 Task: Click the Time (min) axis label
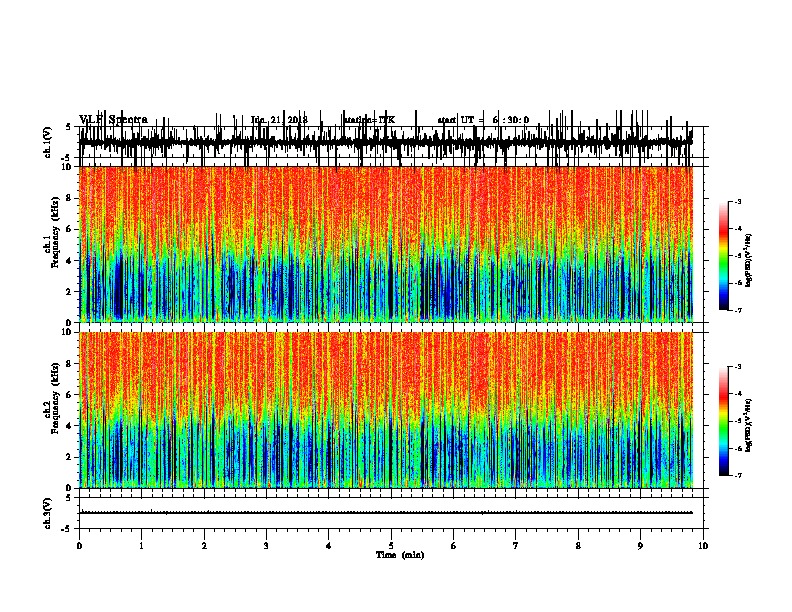[x=400, y=555]
